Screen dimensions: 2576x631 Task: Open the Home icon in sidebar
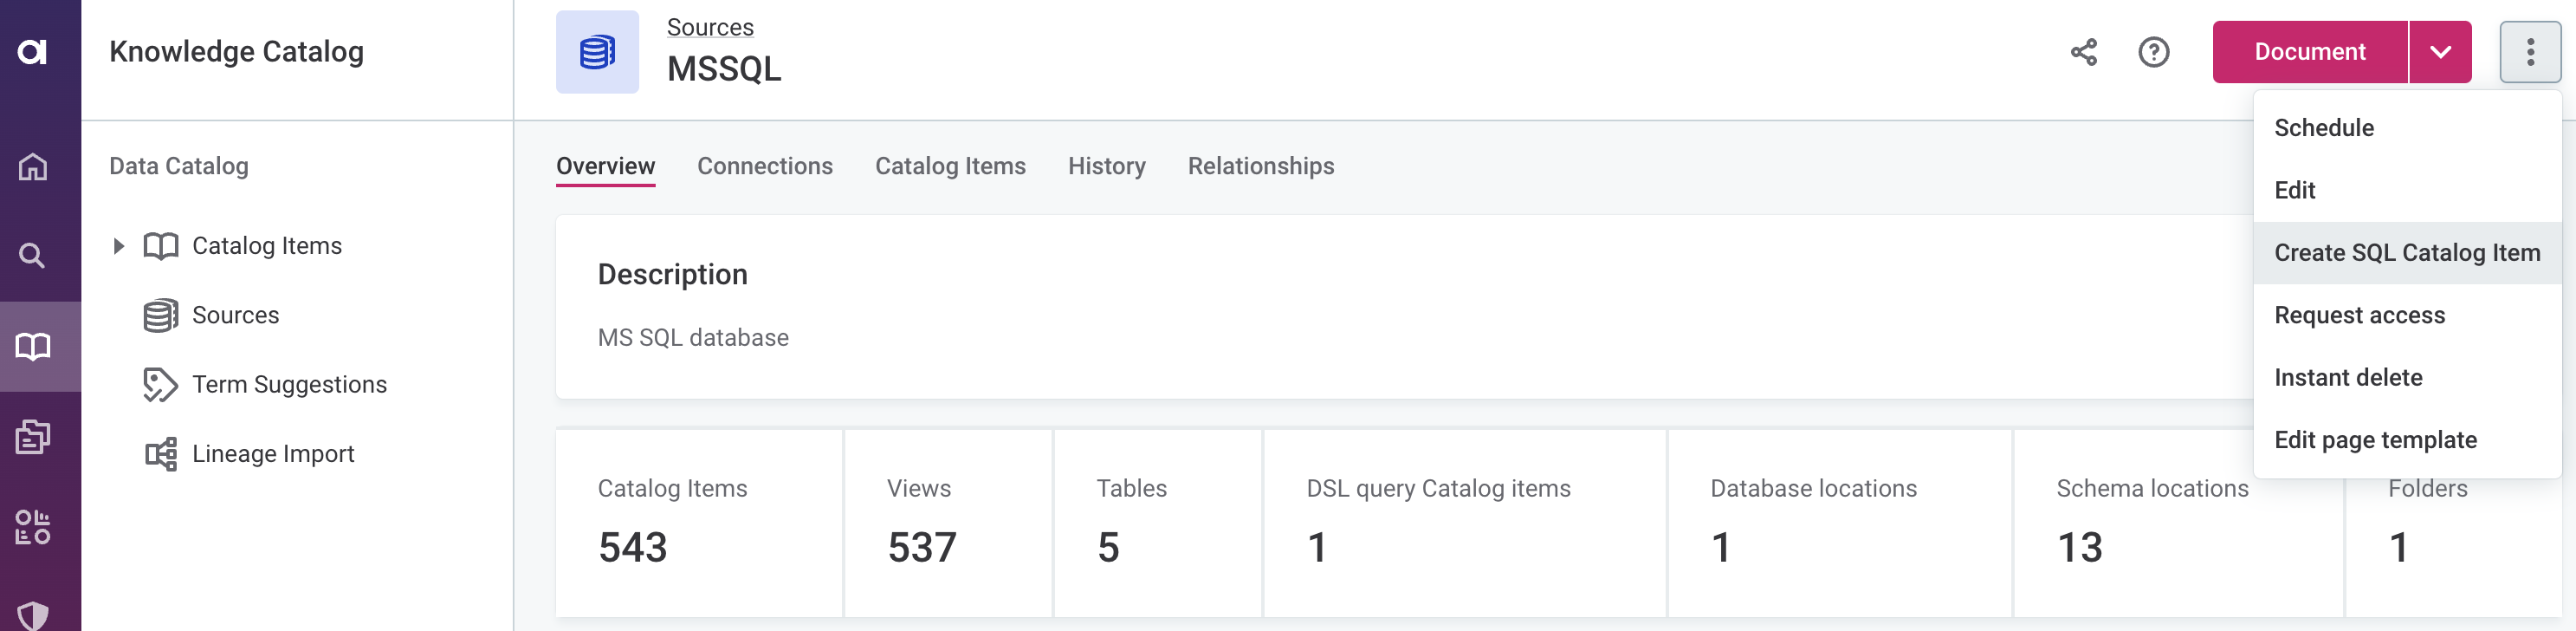(x=33, y=168)
